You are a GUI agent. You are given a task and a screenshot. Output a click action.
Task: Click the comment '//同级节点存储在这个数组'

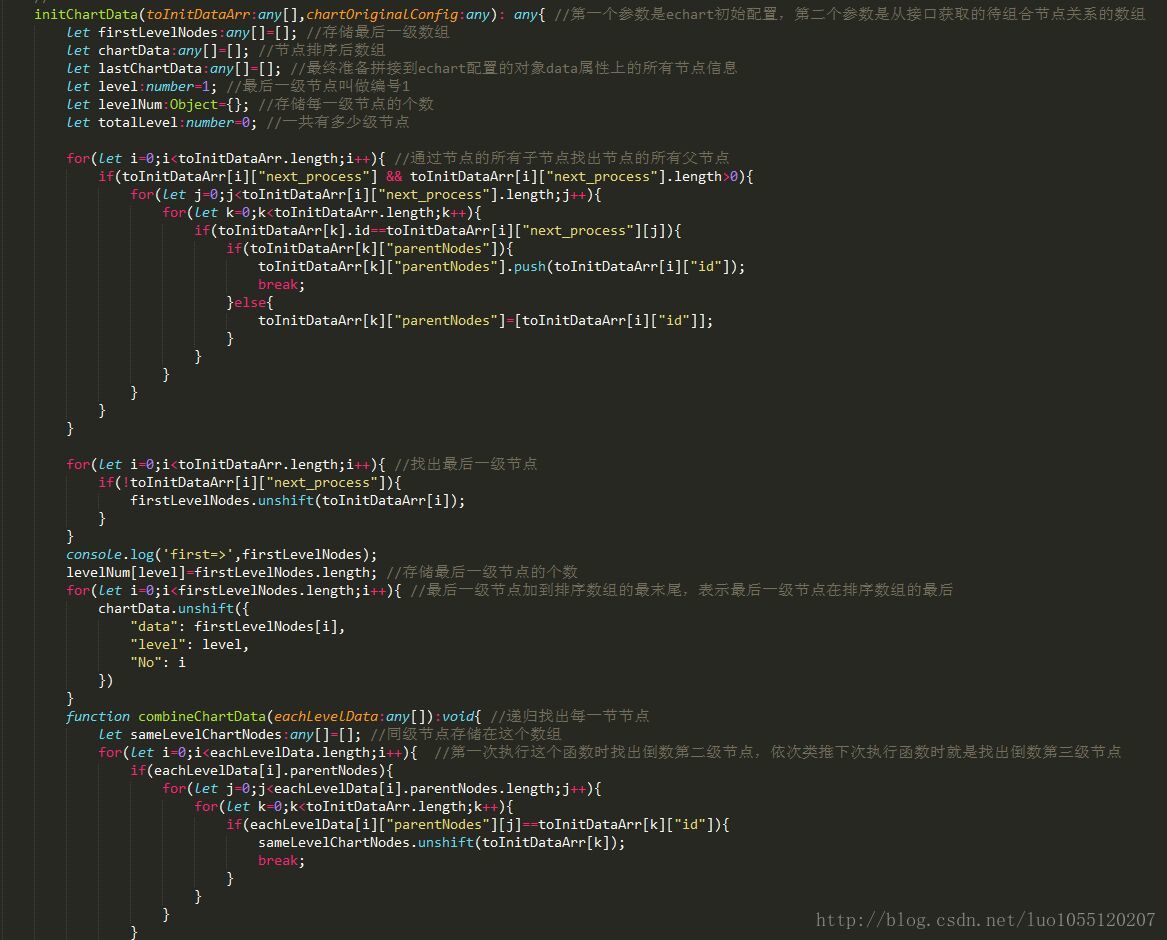point(466,735)
